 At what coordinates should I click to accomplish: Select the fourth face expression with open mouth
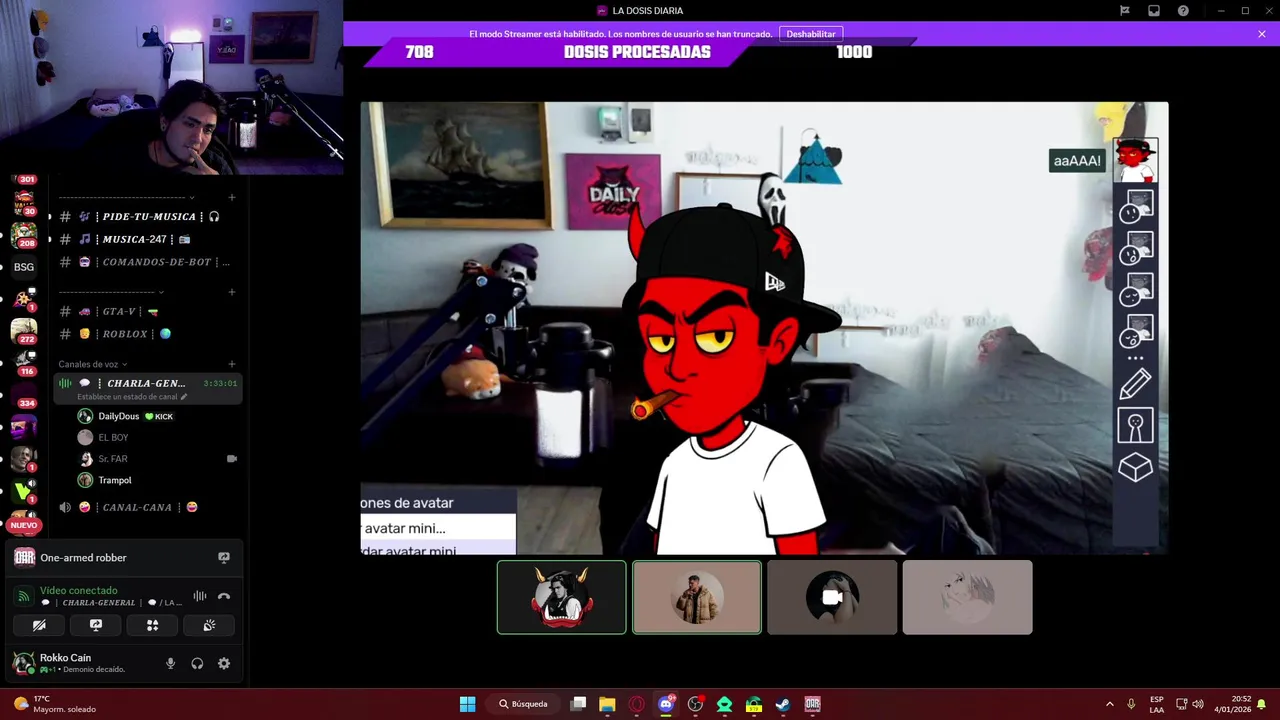click(1135, 330)
